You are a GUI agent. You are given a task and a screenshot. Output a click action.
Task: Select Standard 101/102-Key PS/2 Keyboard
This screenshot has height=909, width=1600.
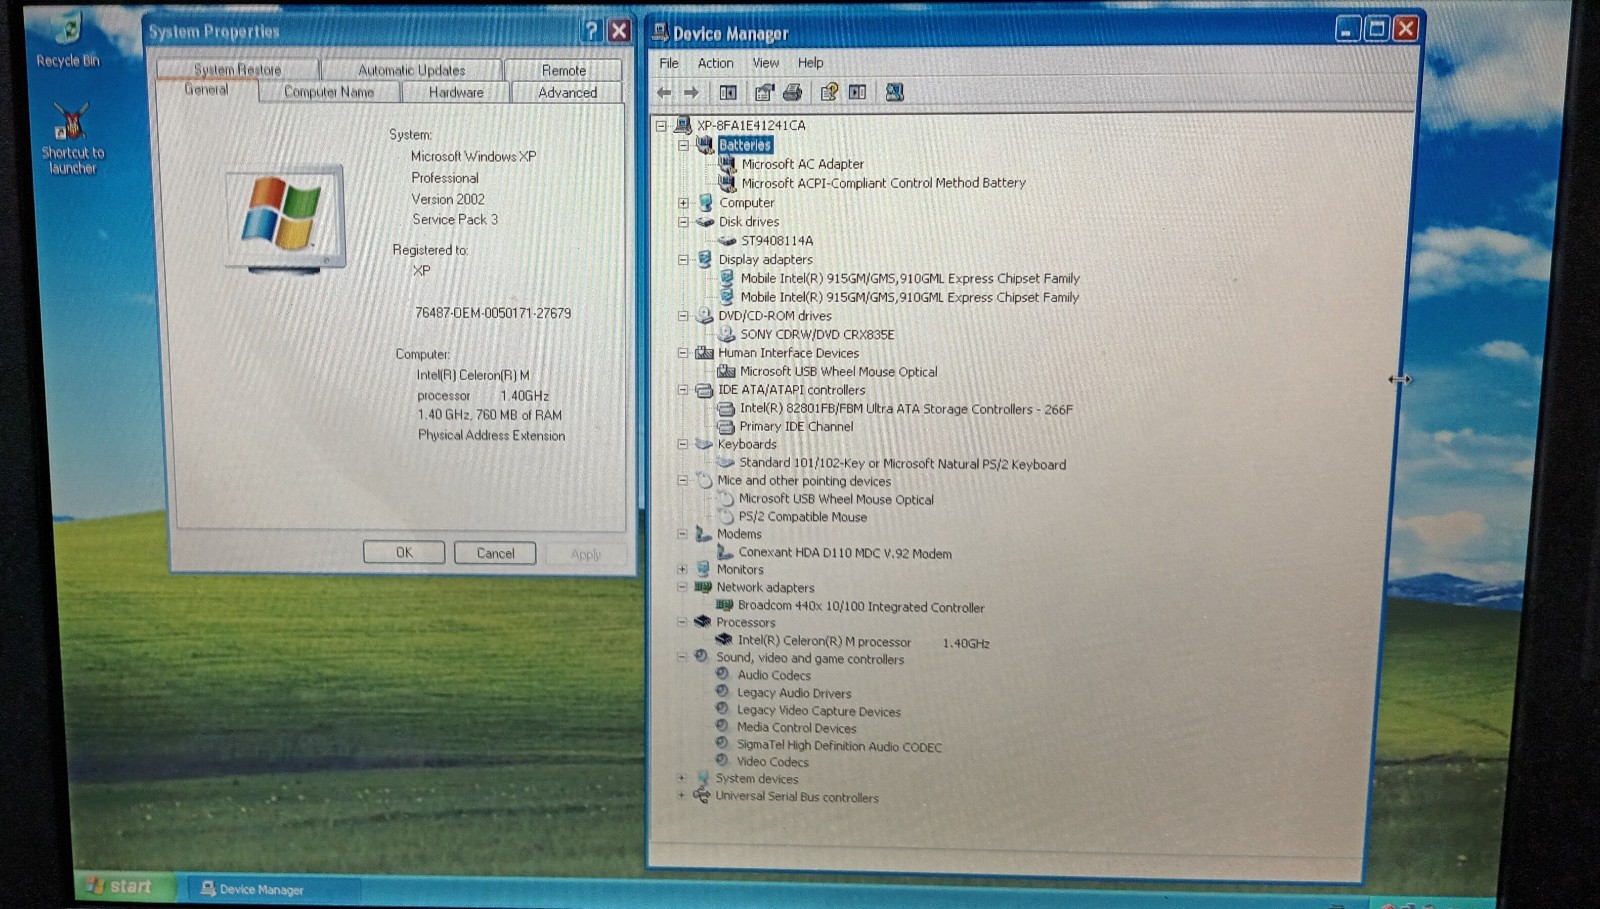pos(902,463)
